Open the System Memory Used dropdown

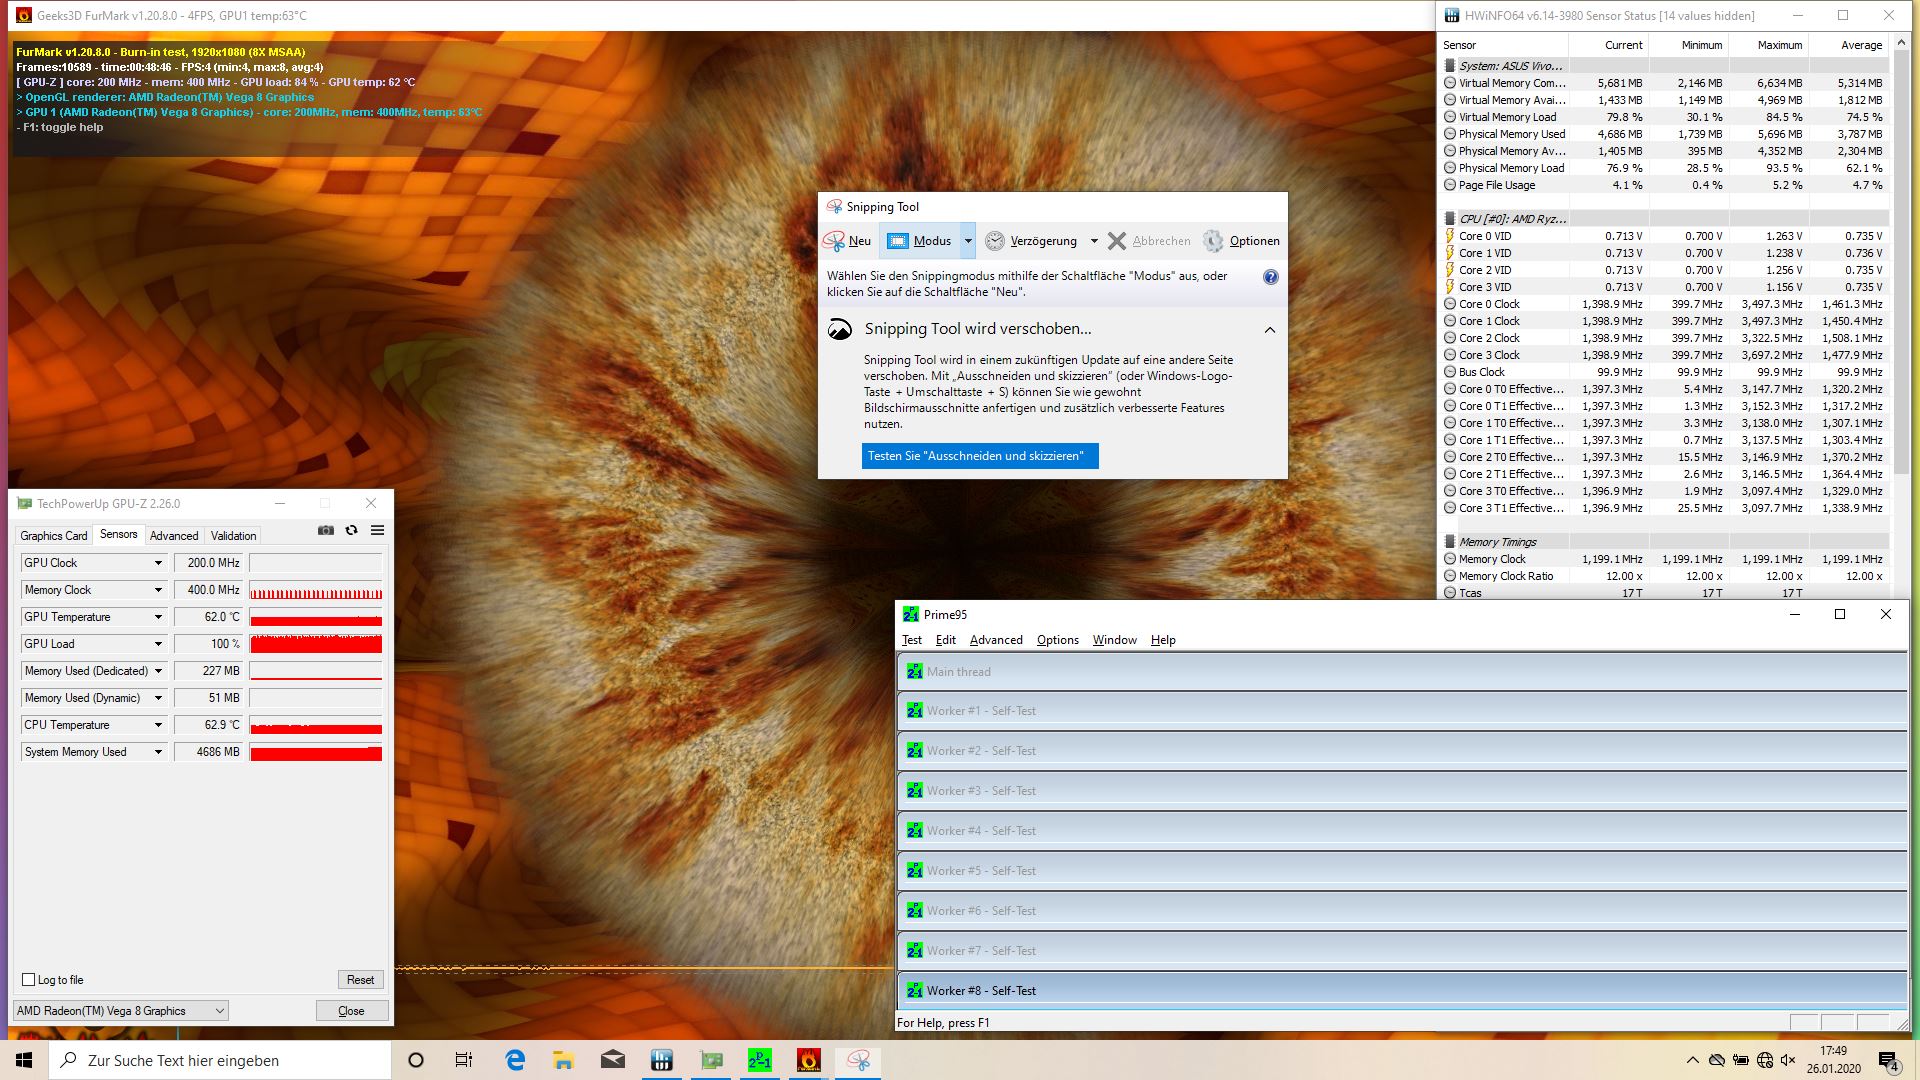click(x=158, y=752)
